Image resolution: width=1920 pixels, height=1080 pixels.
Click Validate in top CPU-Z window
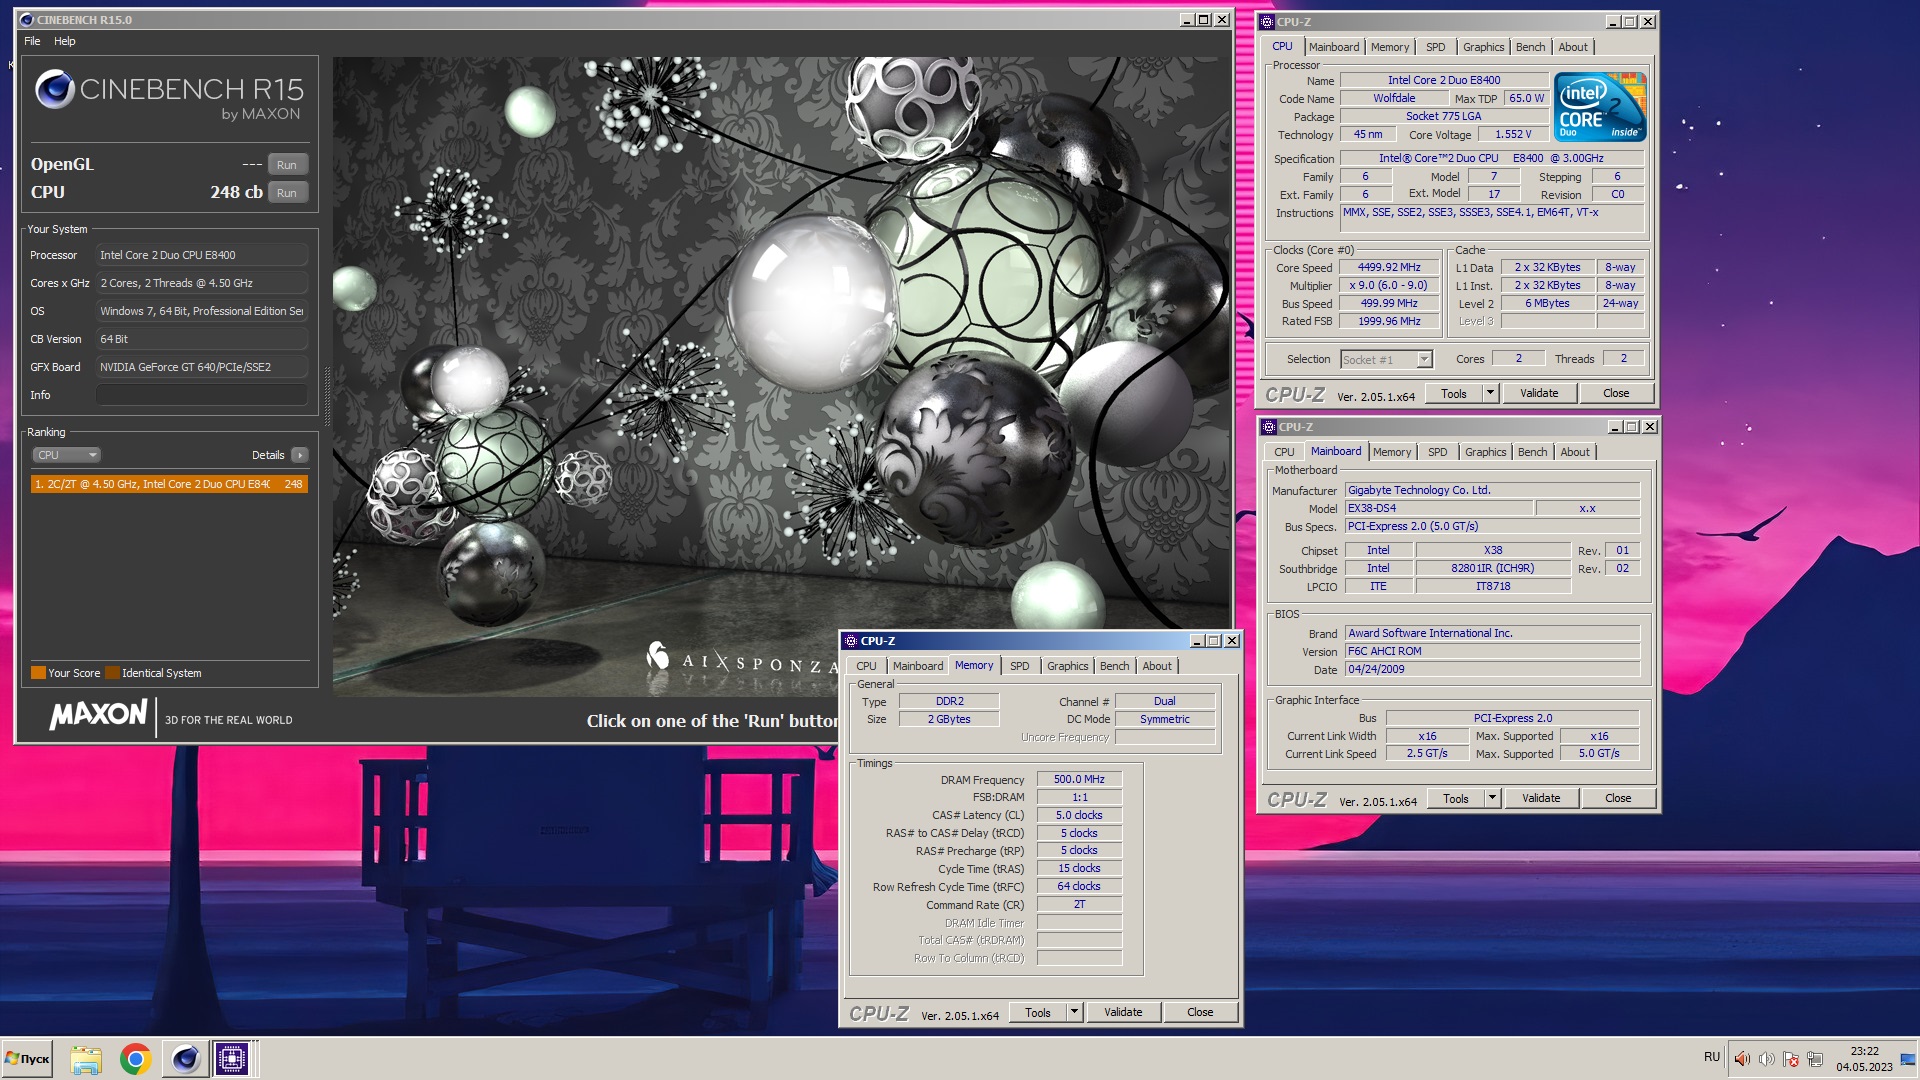pos(1539,394)
